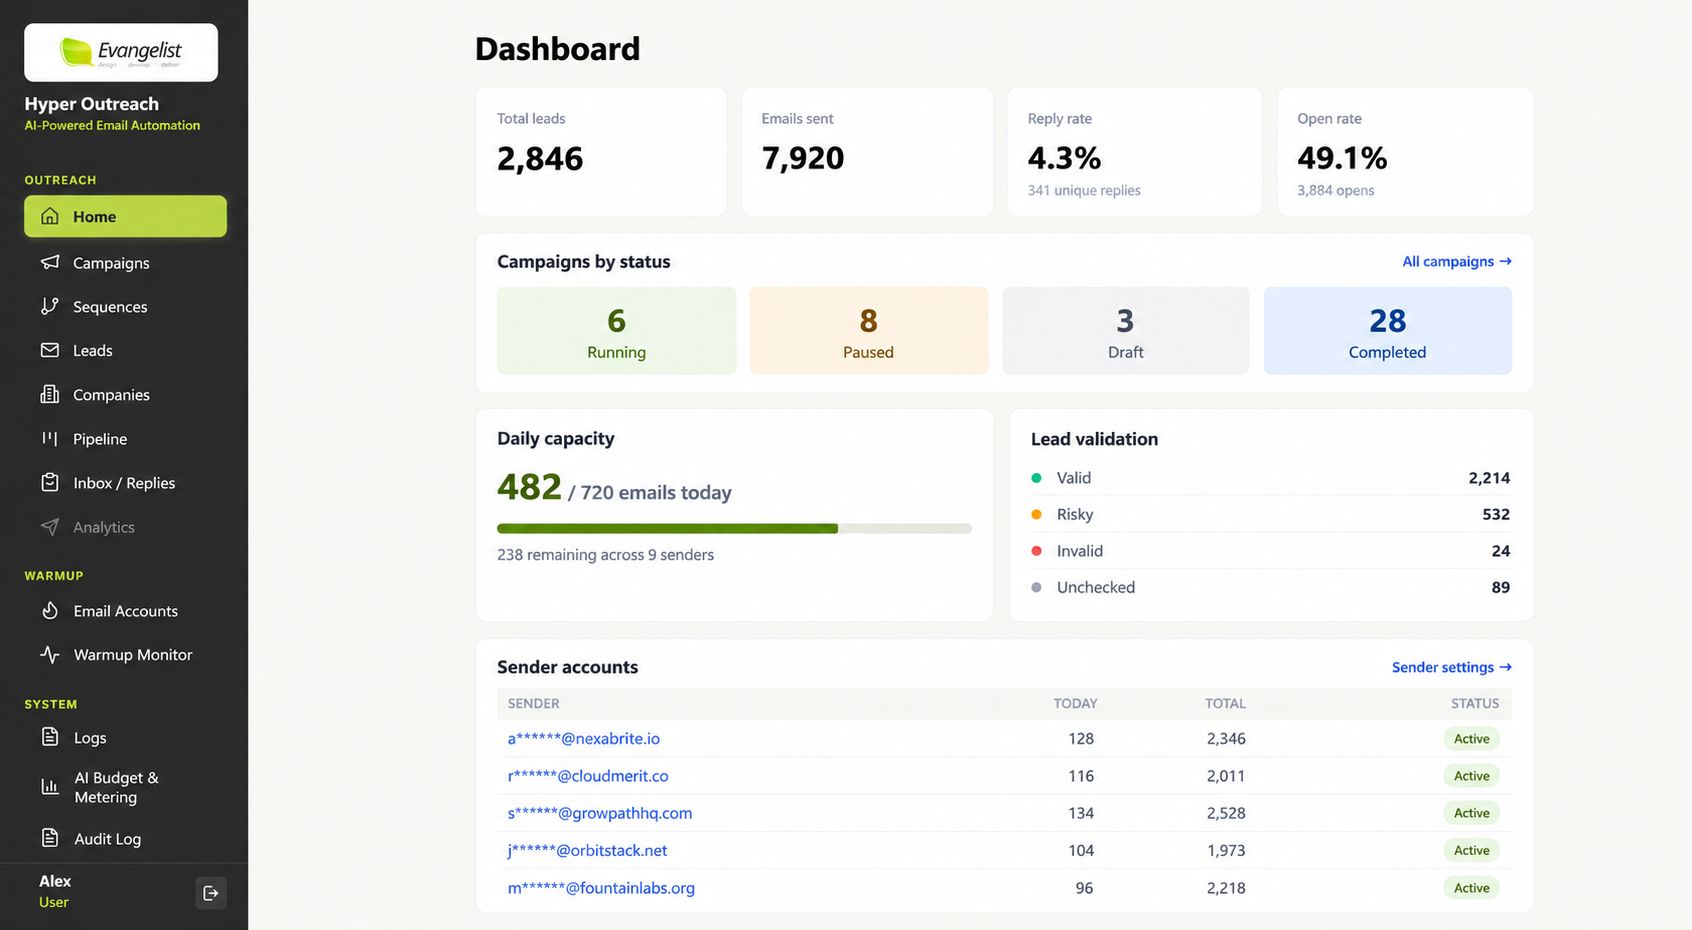Go to Sequences in the sidebar
The height and width of the screenshot is (930, 1692).
(125, 307)
